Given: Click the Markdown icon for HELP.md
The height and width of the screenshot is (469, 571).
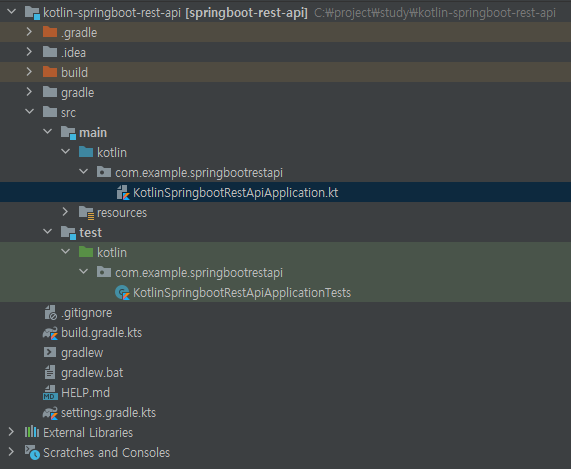Looking at the screenshot, I should pos(50,393).
